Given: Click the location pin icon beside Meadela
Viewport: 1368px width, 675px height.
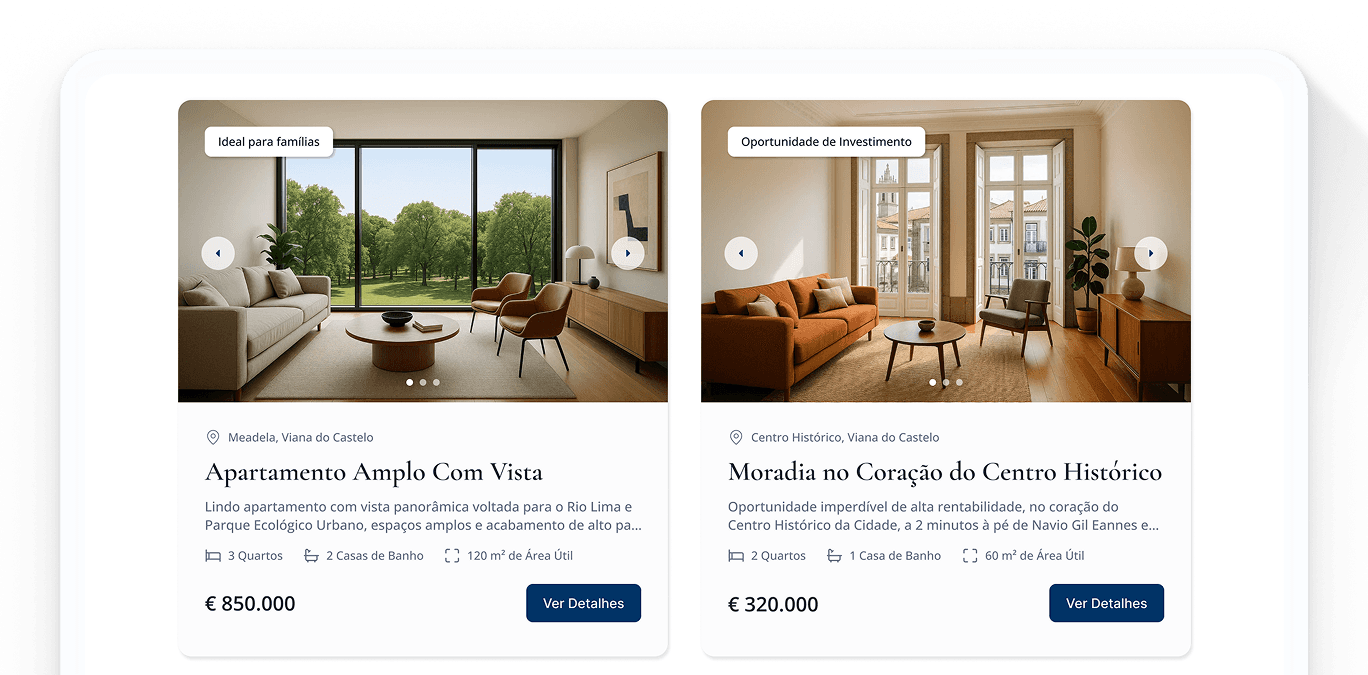Looking at the screenshot, I should tap(213, 437).
